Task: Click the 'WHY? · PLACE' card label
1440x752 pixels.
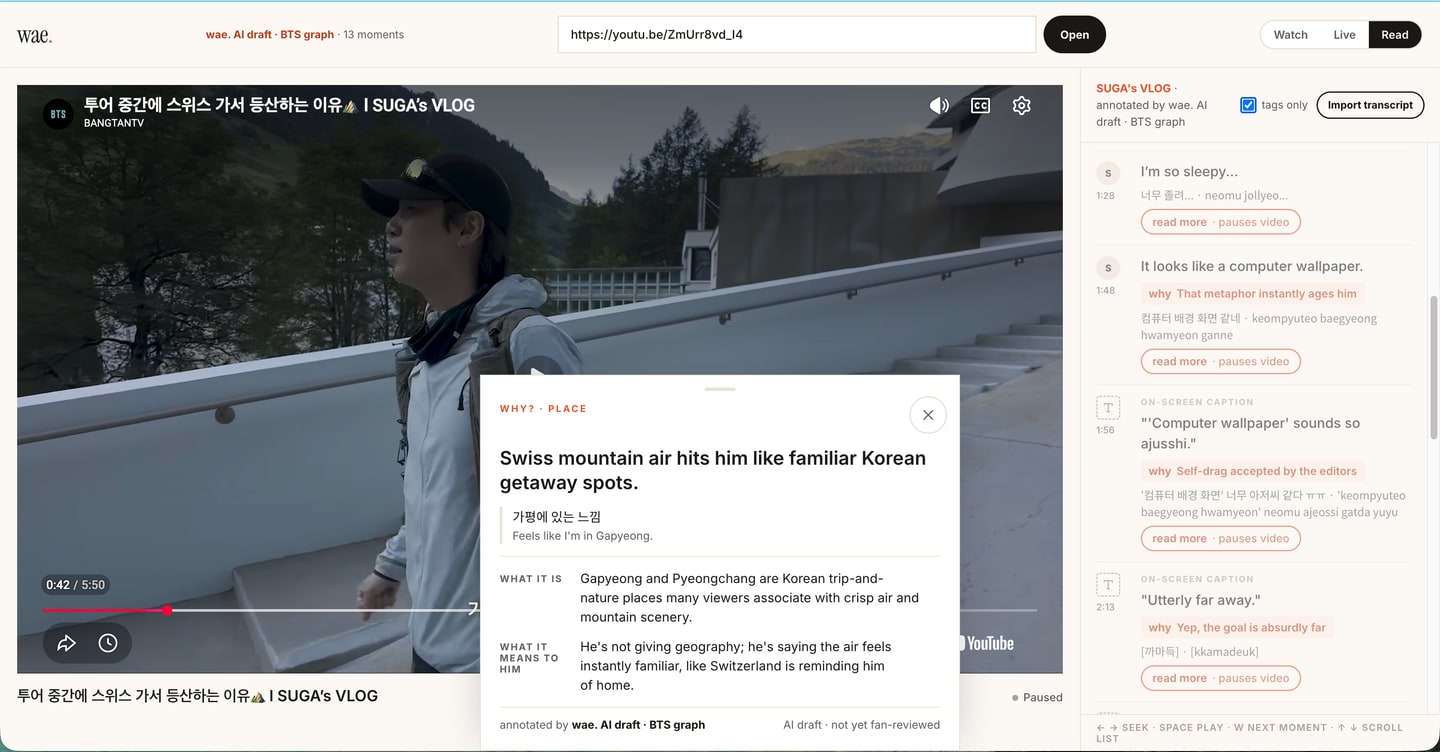Action: pyautogui.click(x=543, y=409)
